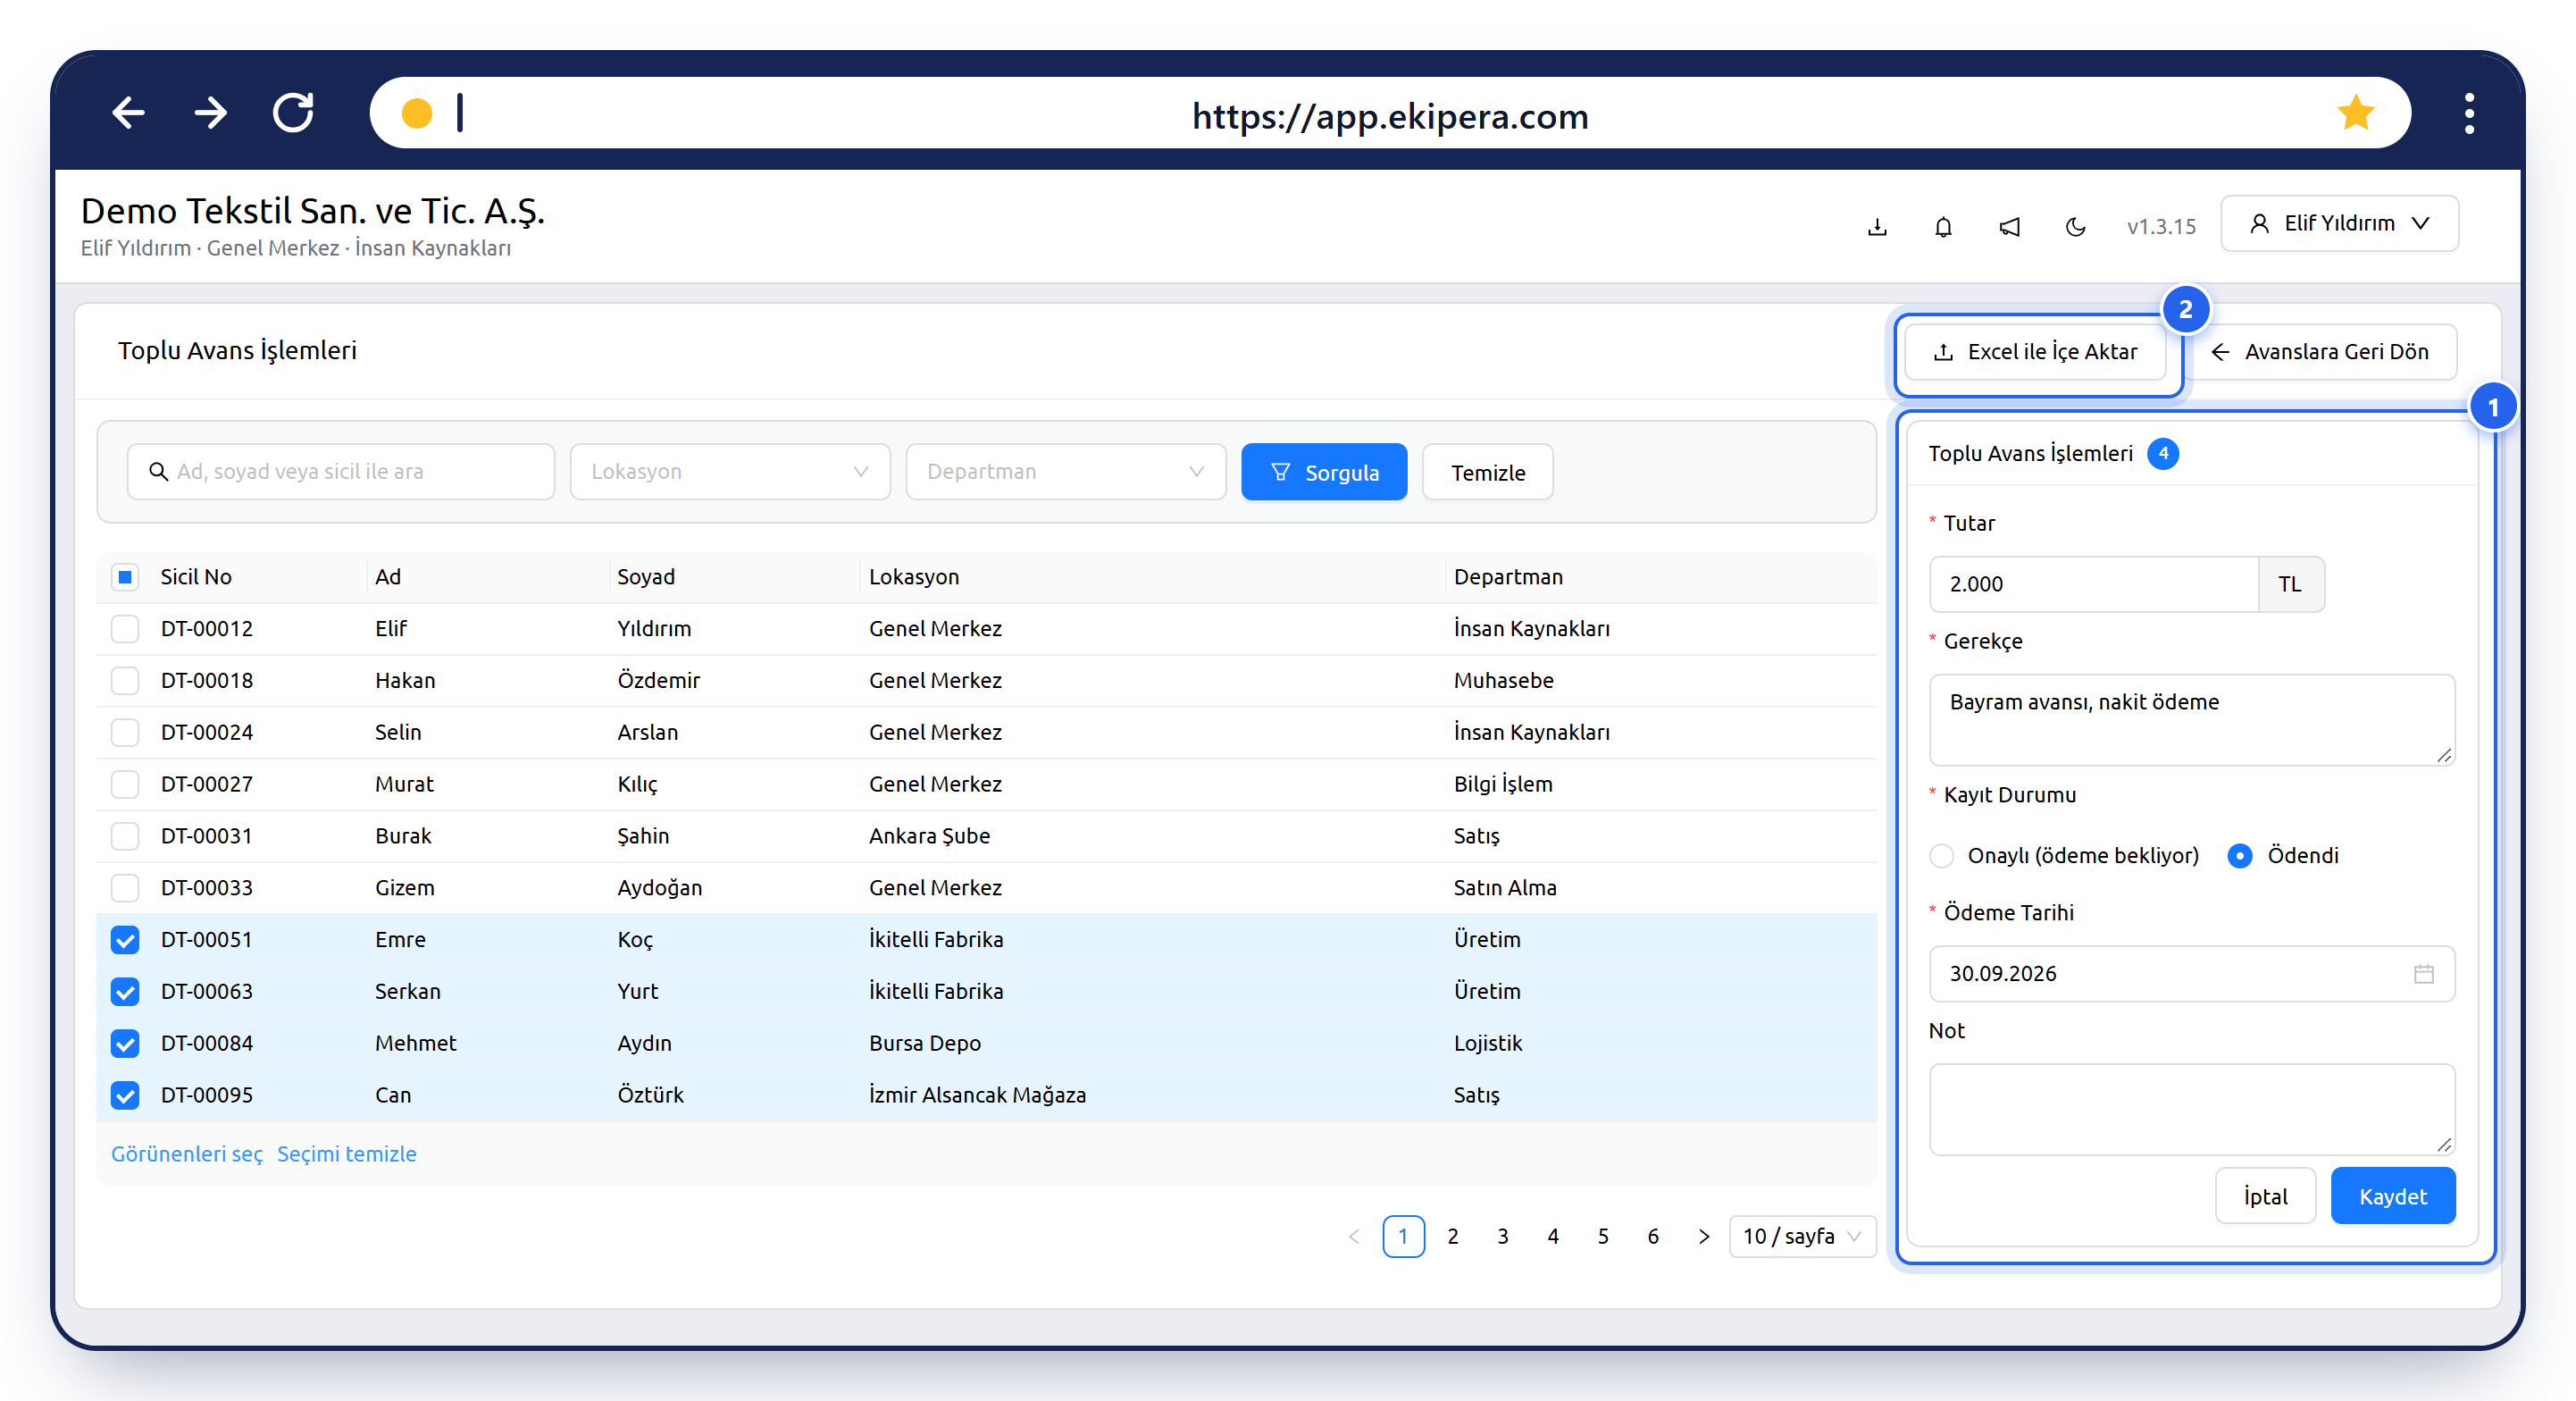Open the browser three-dot menu
Image resolution: width=2576 pixels, height=1401 pixels.
coord(2469,113)
